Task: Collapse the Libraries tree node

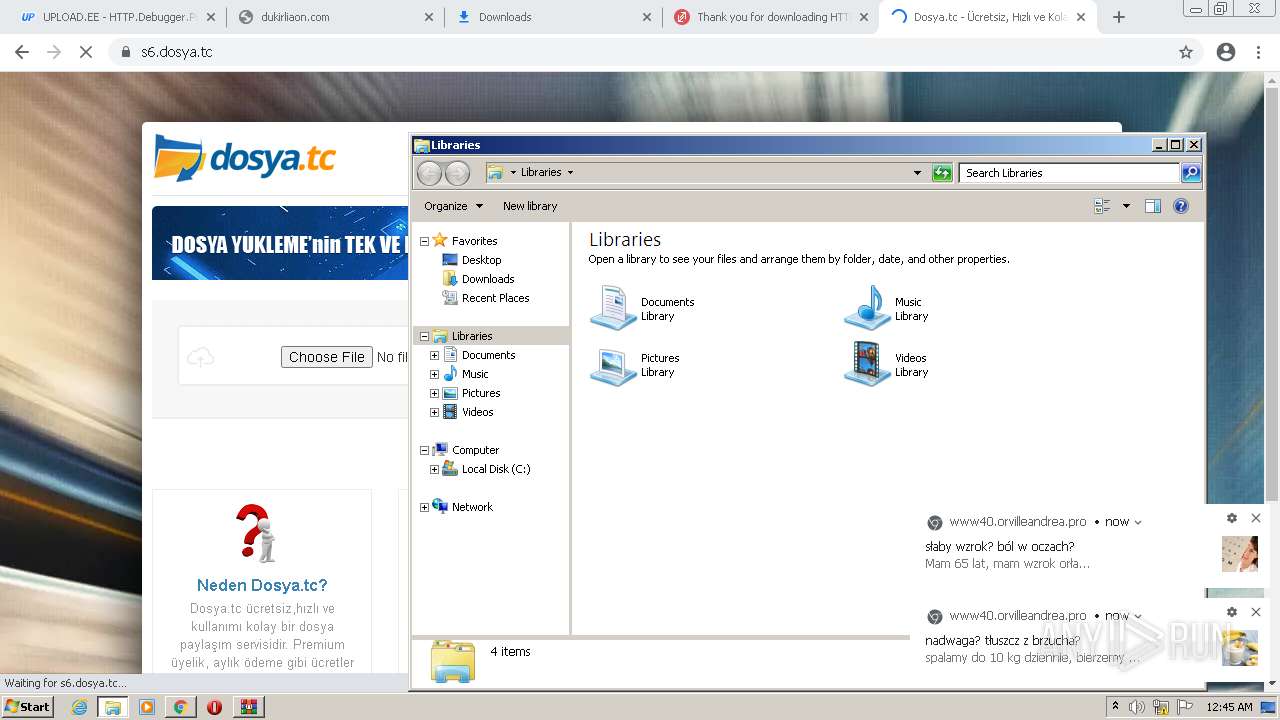Action: click(424, 336)
